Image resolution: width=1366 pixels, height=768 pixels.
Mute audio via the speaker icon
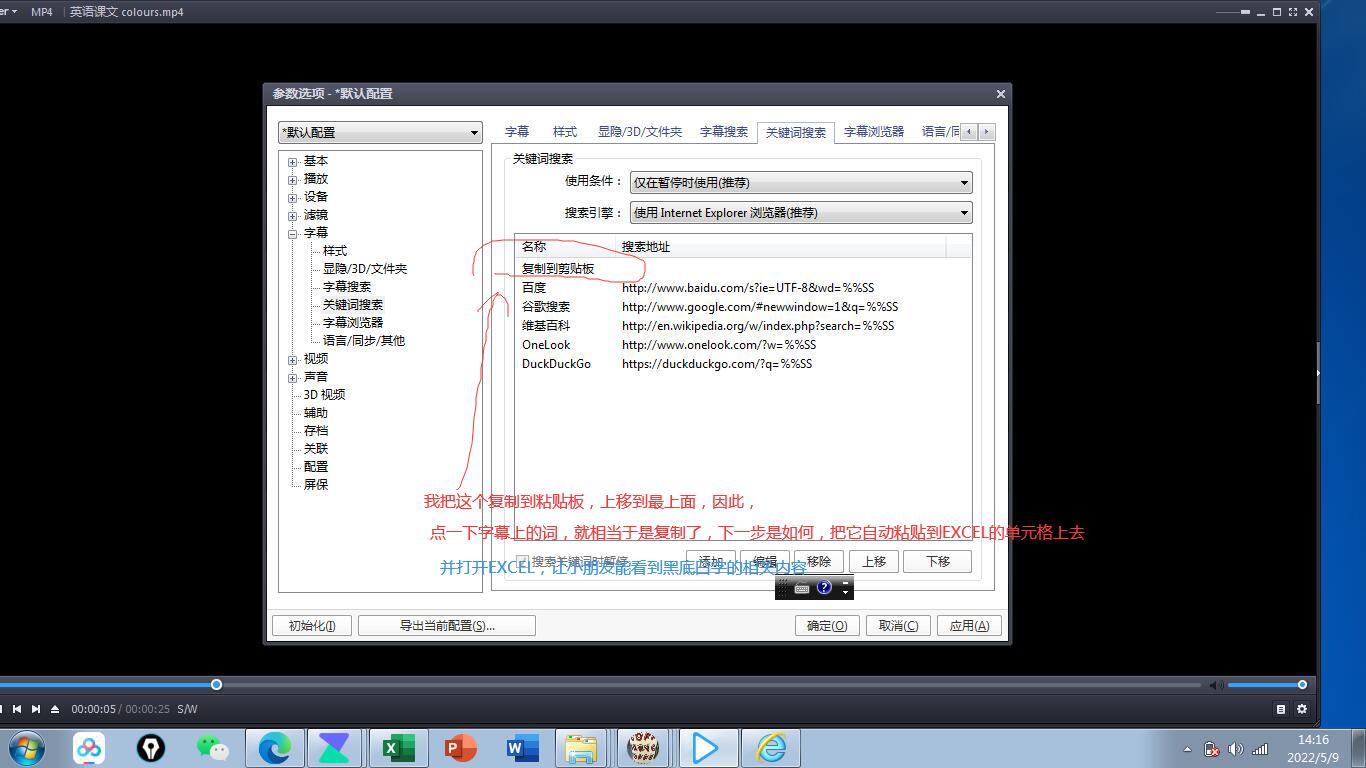click(1215, 685)
